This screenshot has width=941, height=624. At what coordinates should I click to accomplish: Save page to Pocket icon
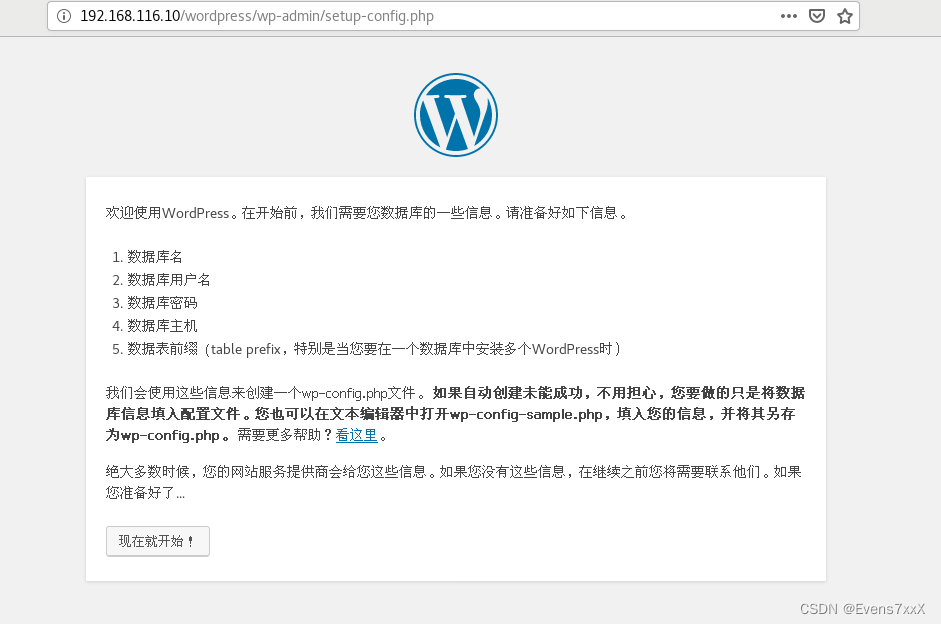click(817, 16)
